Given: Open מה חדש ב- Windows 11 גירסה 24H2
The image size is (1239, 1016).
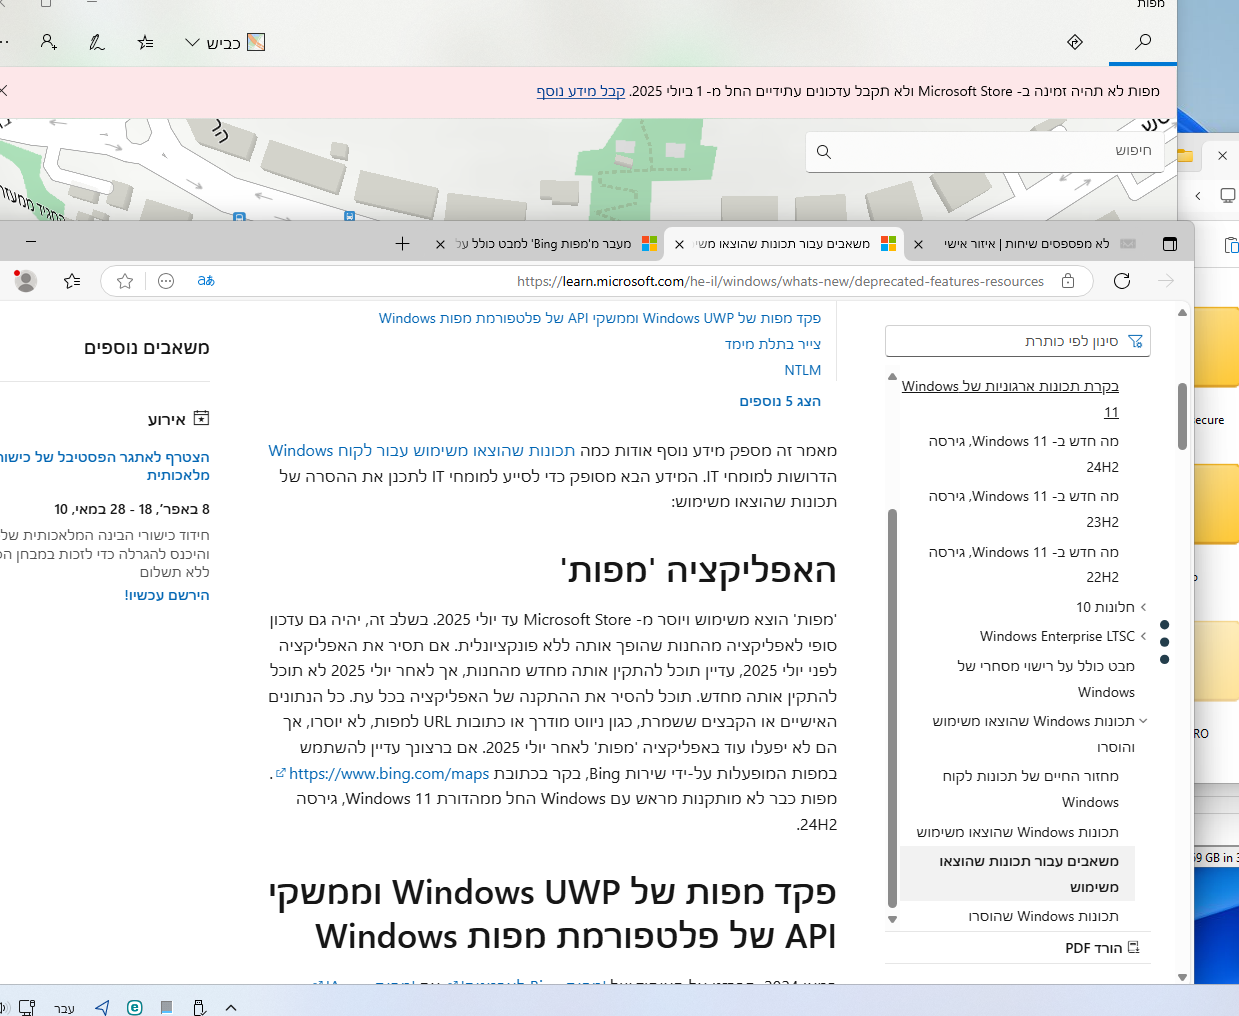Looking at the screenshot, I should coord(1023,454).
